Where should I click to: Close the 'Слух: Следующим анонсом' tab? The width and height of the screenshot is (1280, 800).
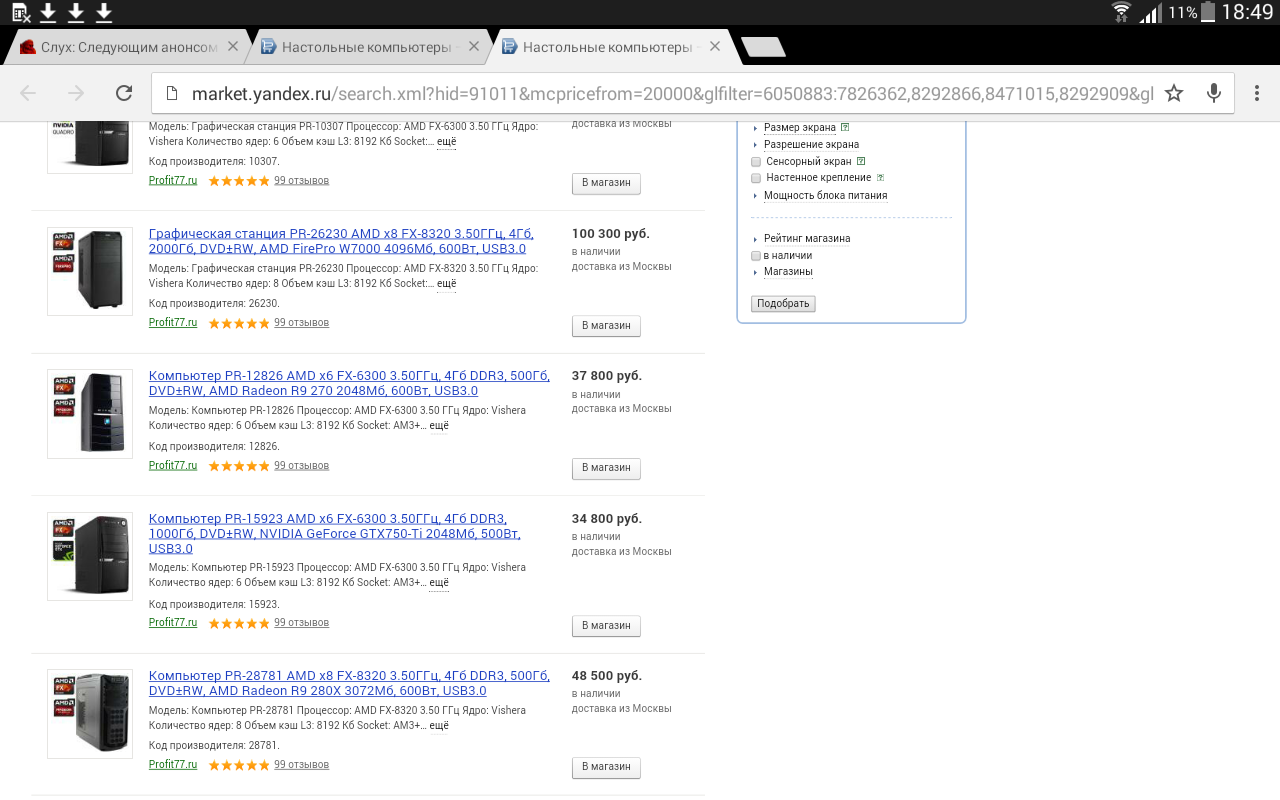tap(233, 46)
